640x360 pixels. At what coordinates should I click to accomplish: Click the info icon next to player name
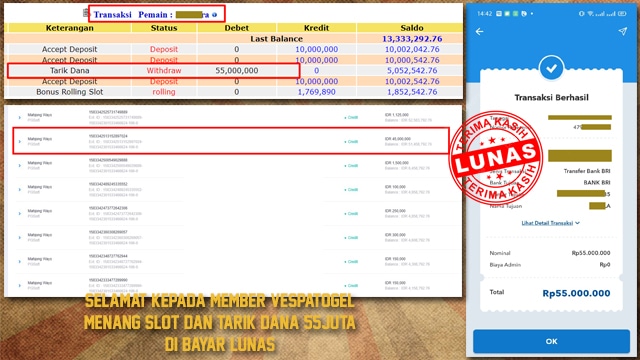click(x=215, y=15)
